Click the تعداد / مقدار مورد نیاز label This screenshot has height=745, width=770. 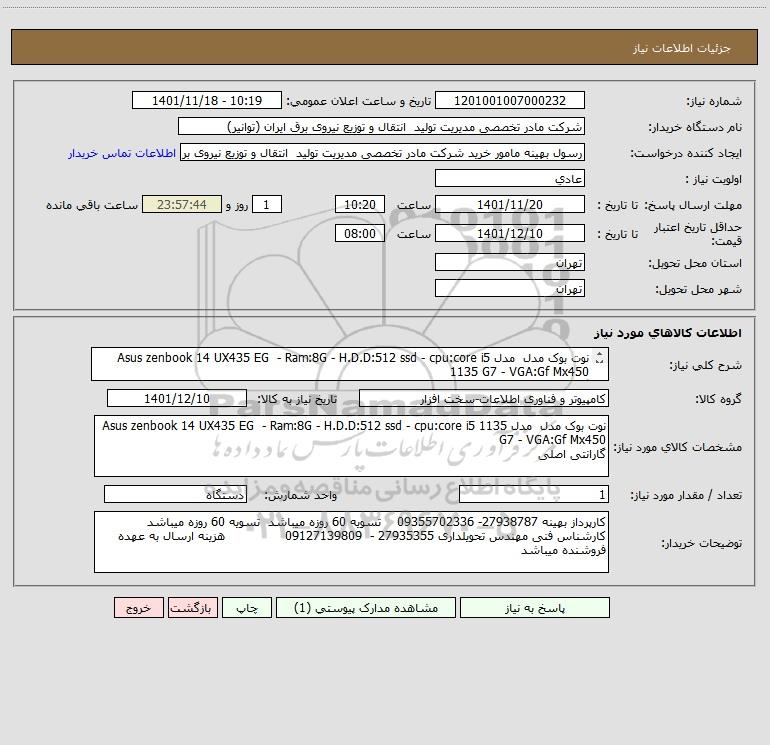(686, 495)
